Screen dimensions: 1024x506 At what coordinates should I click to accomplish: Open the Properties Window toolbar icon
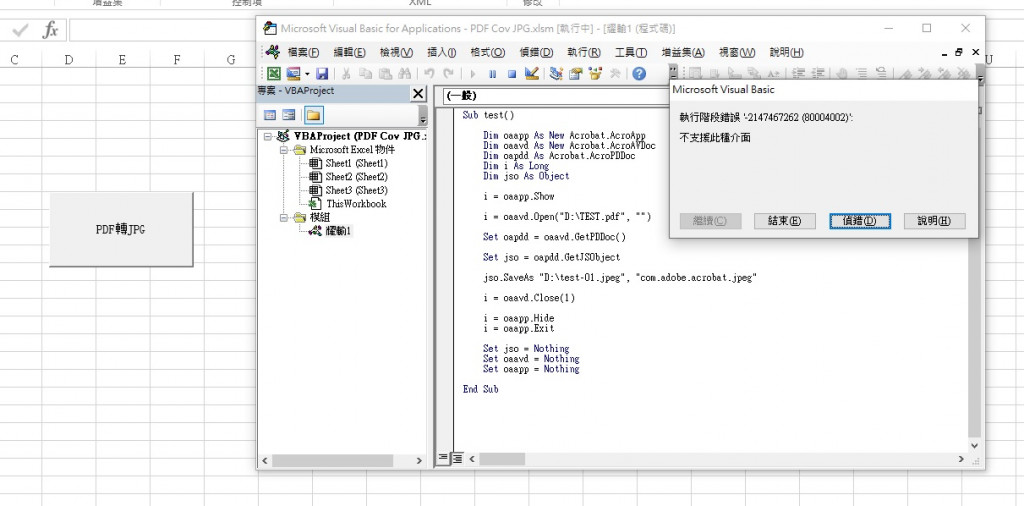[575, 74]
